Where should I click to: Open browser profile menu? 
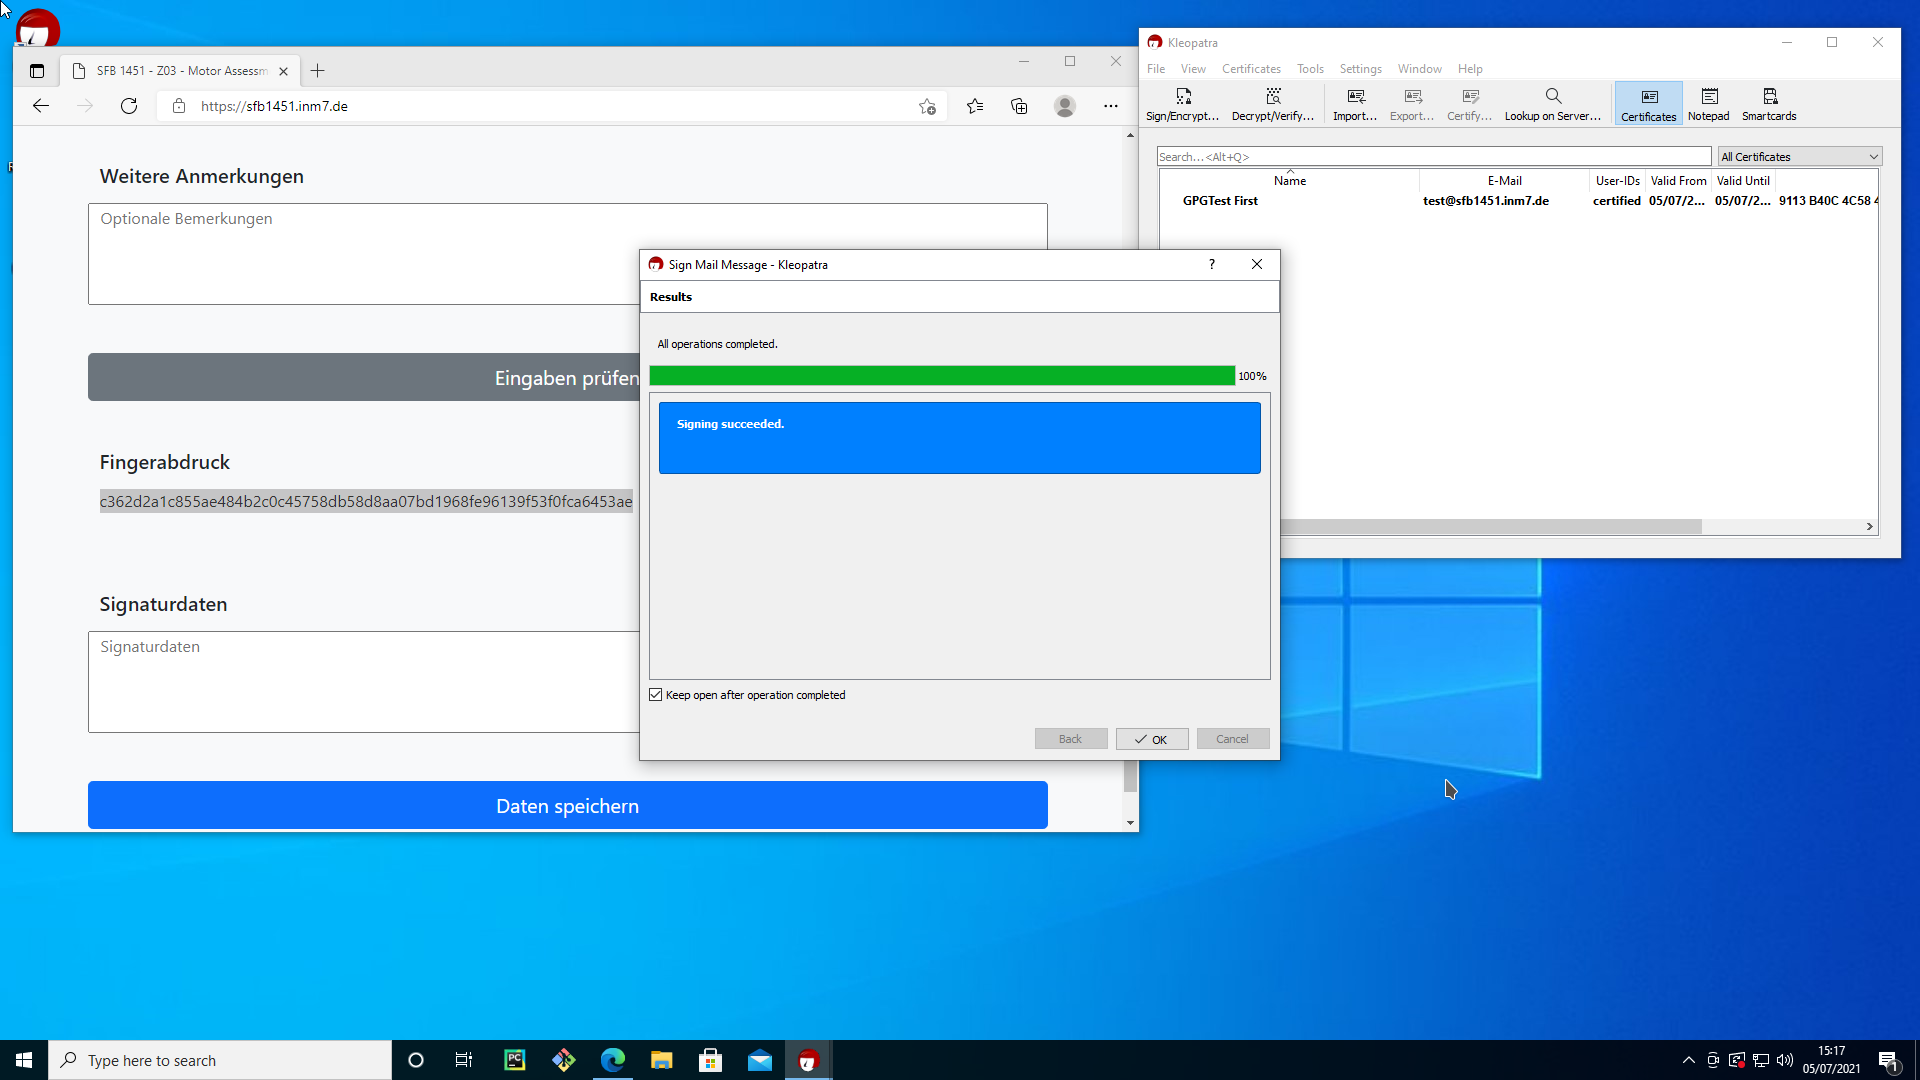coord(1065,106)
